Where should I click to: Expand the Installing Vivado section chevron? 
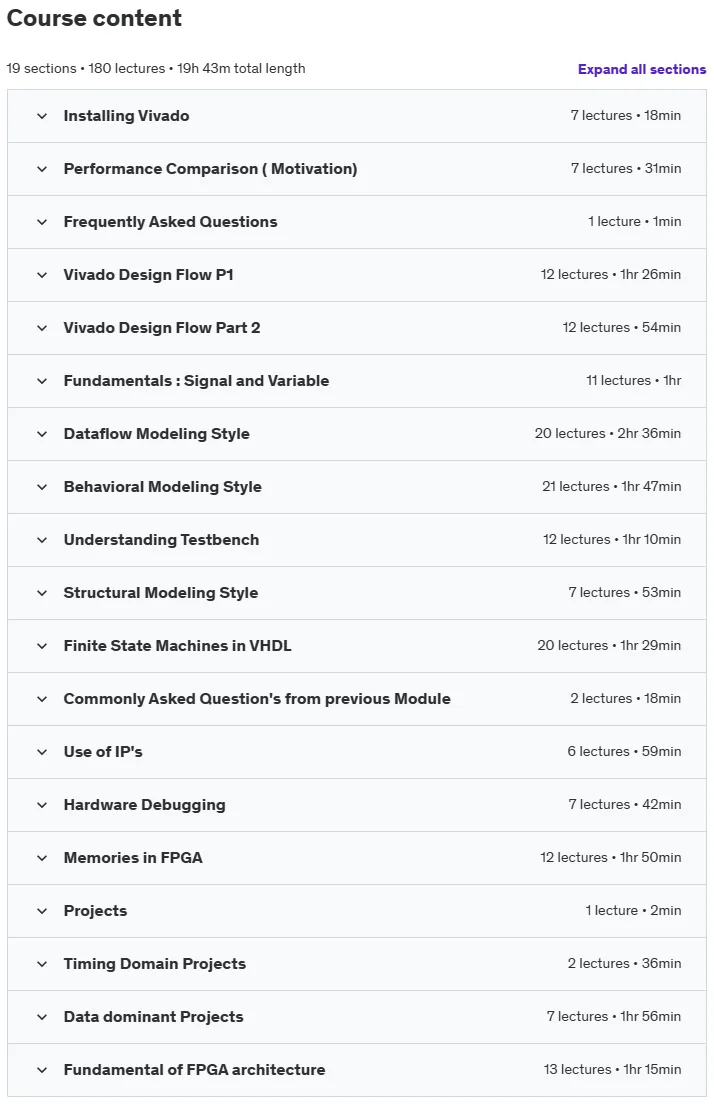coord(42,116)
